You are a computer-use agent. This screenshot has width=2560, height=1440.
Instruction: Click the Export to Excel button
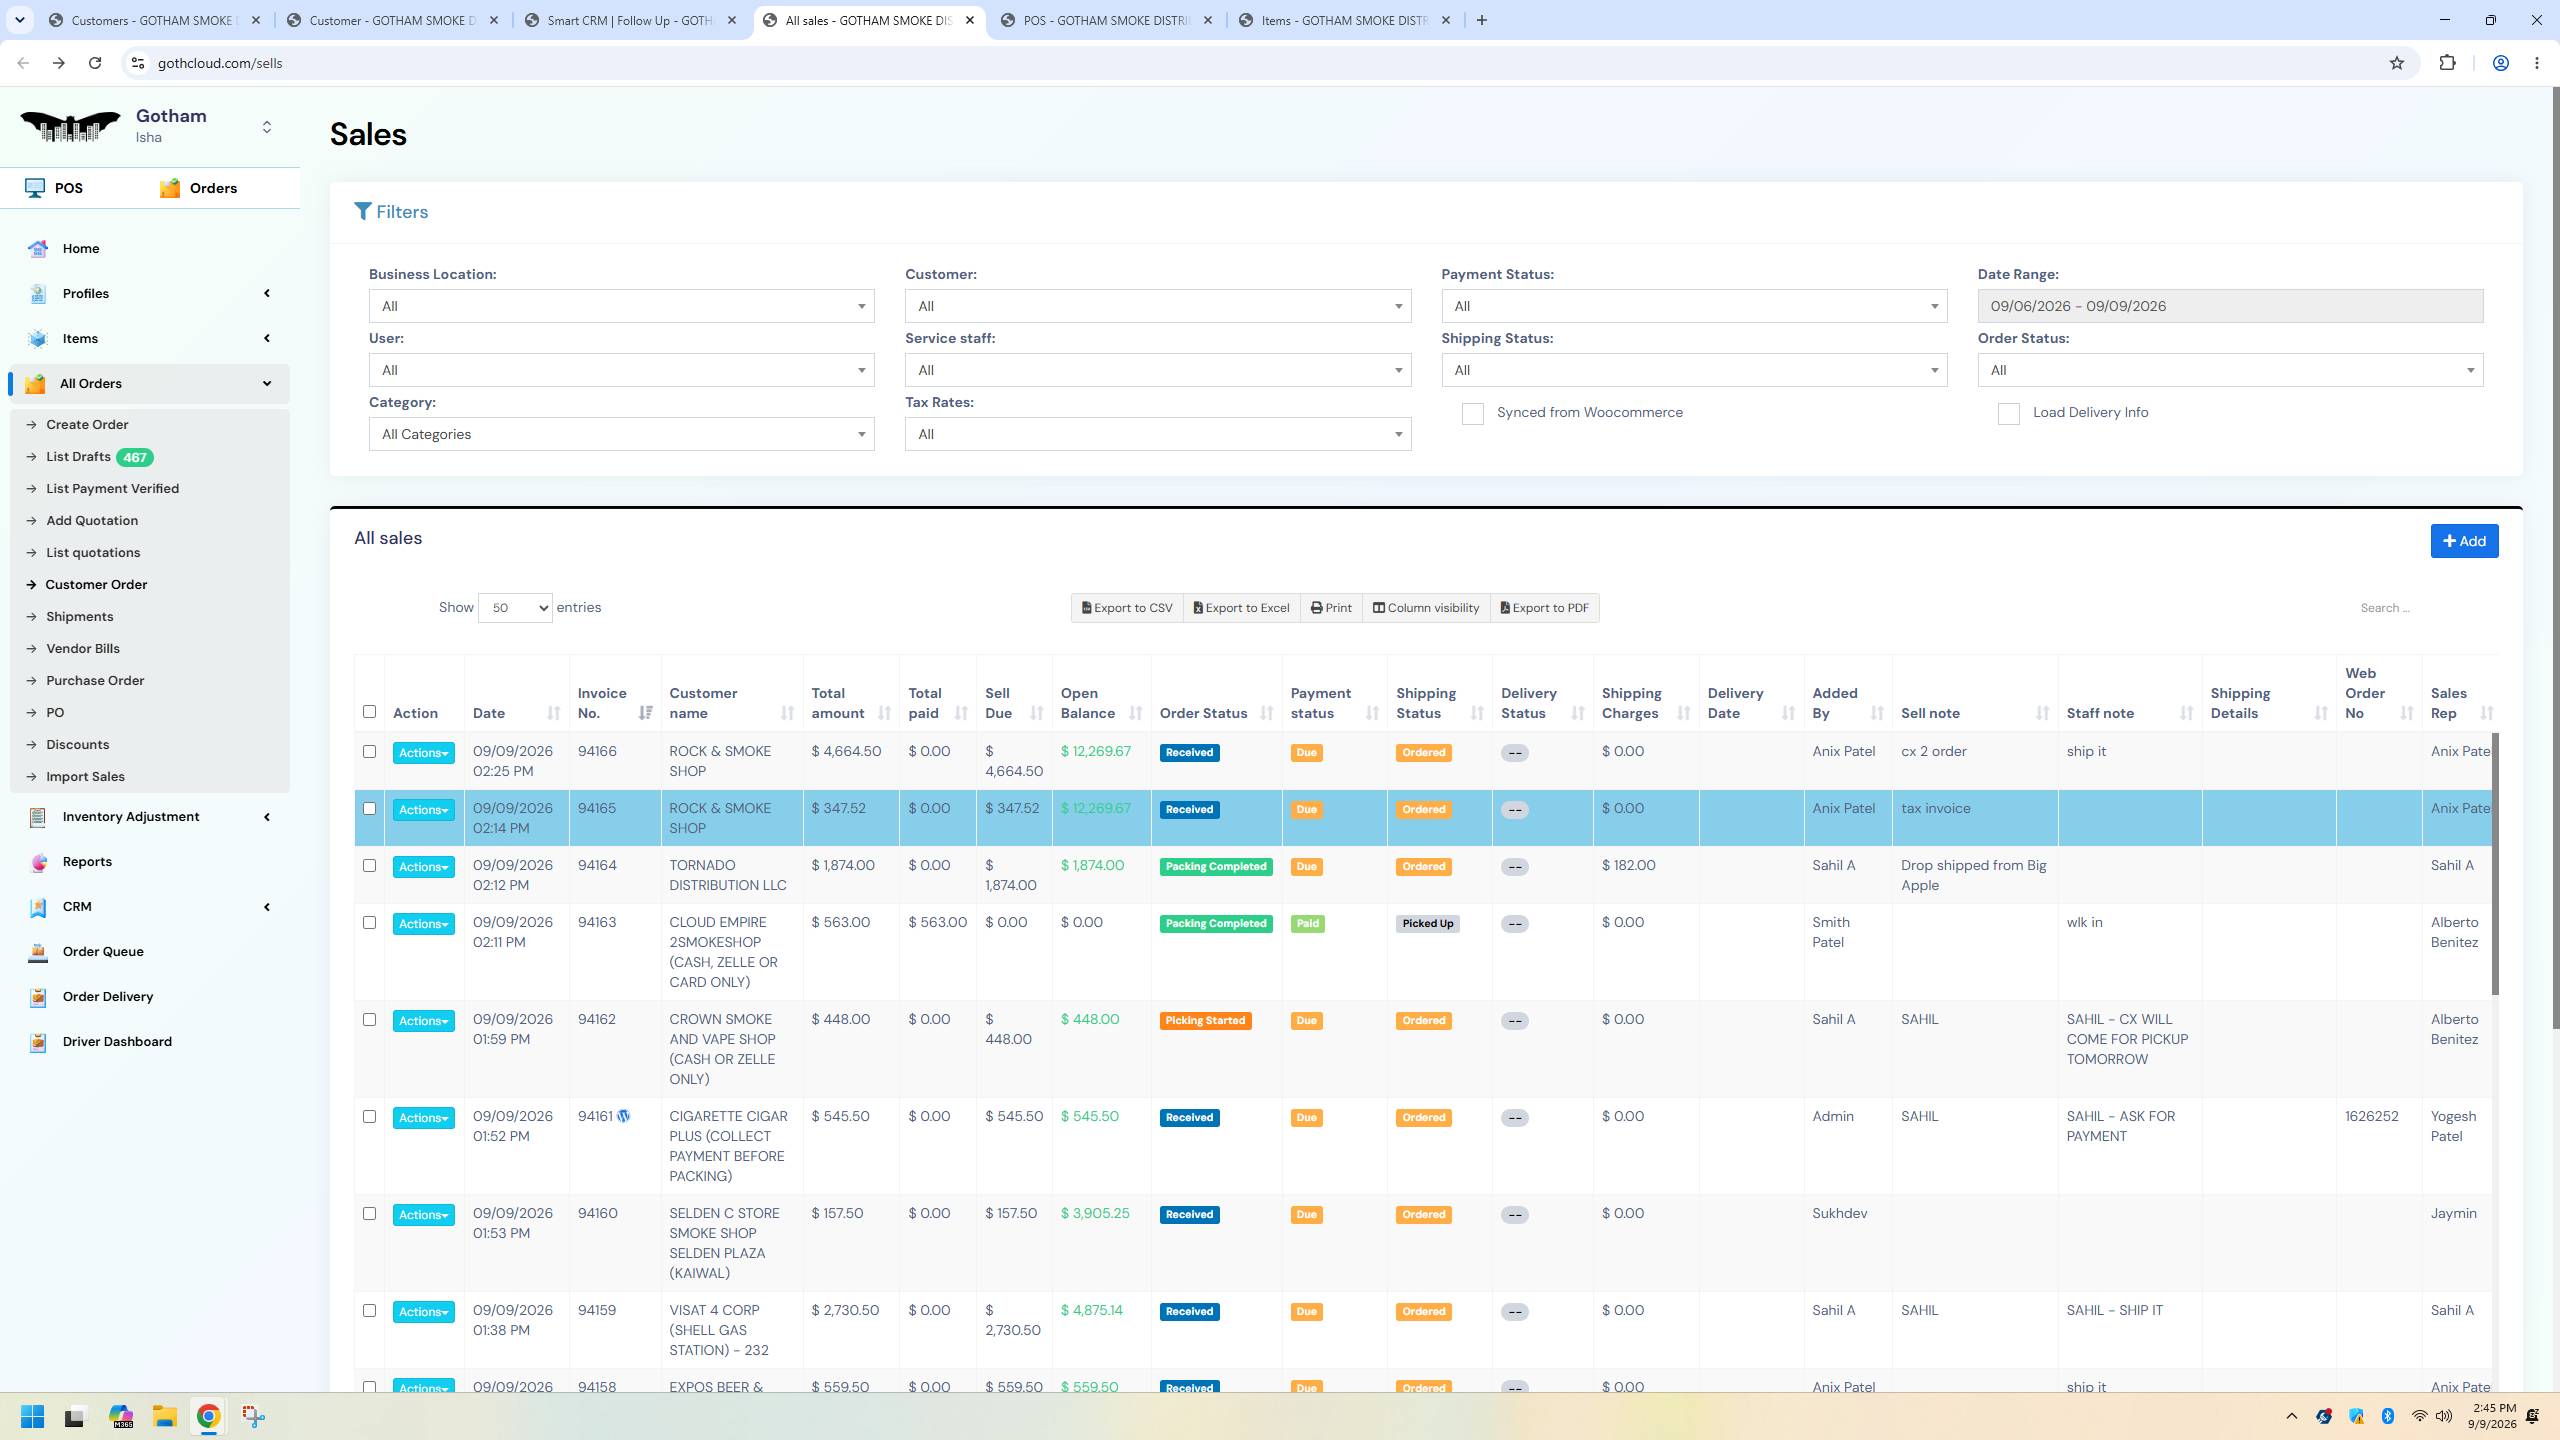pyautogui.click(x=1241, y=608)
